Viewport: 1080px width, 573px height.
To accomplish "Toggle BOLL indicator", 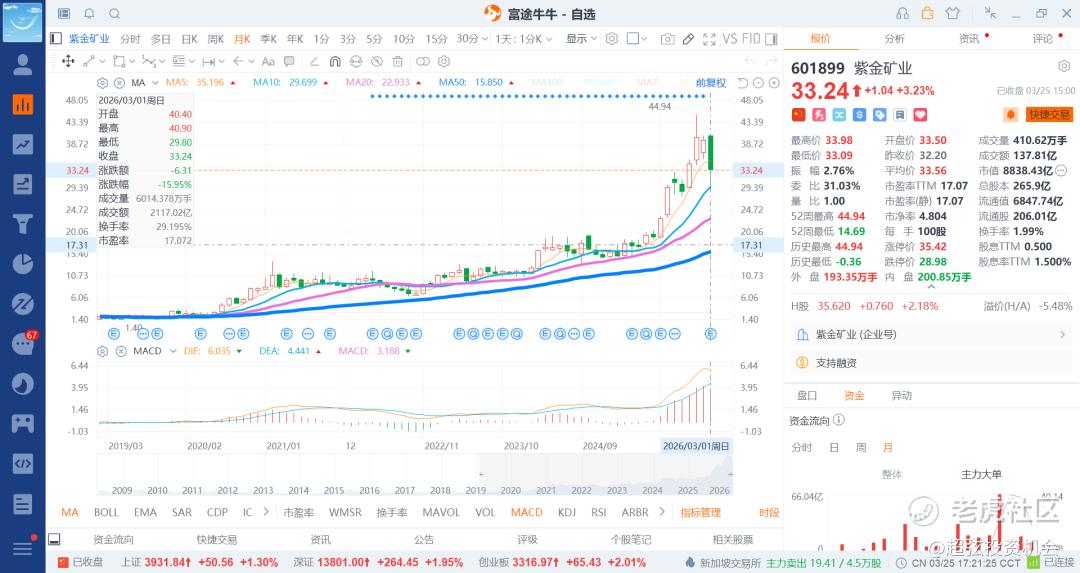I will click(x=106, y=512).
